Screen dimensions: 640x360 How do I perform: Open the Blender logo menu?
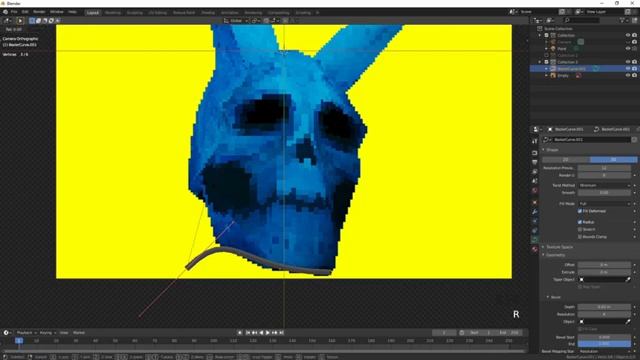pos(5,12)
